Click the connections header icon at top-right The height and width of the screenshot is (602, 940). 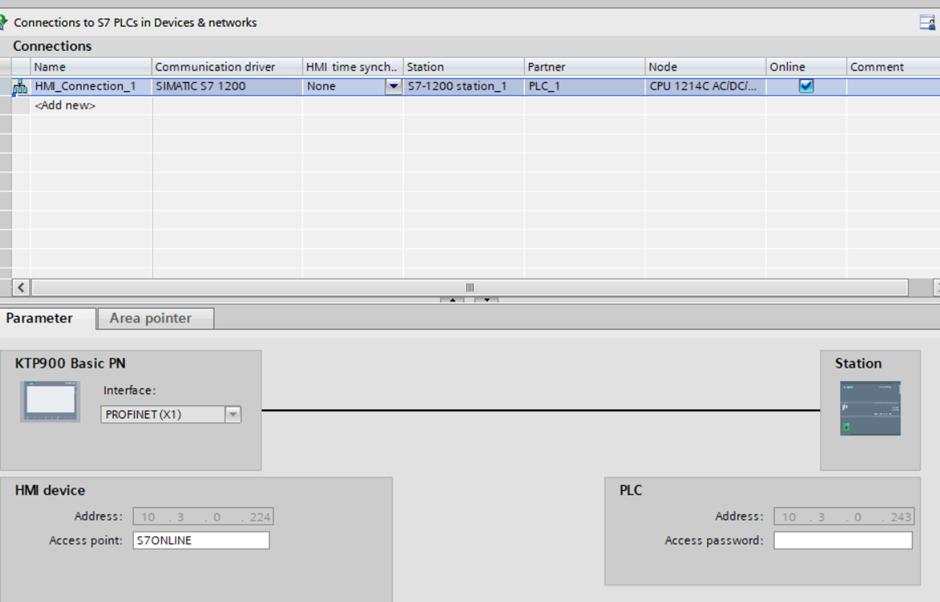927,23
